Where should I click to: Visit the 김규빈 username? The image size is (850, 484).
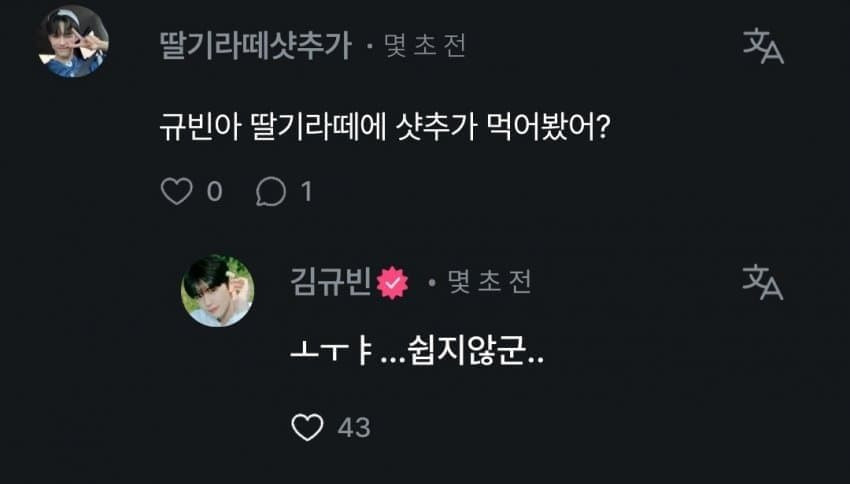coord(331,282)
